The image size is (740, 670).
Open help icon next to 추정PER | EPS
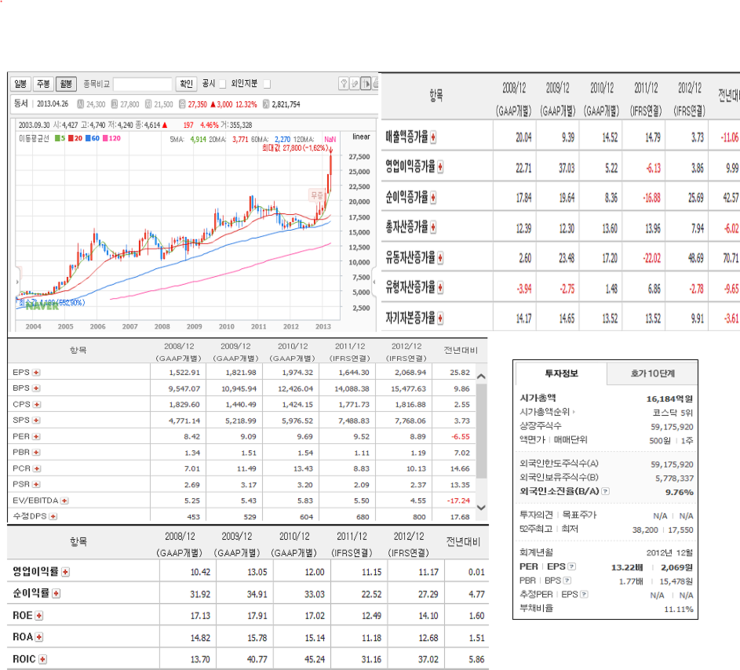585,595
